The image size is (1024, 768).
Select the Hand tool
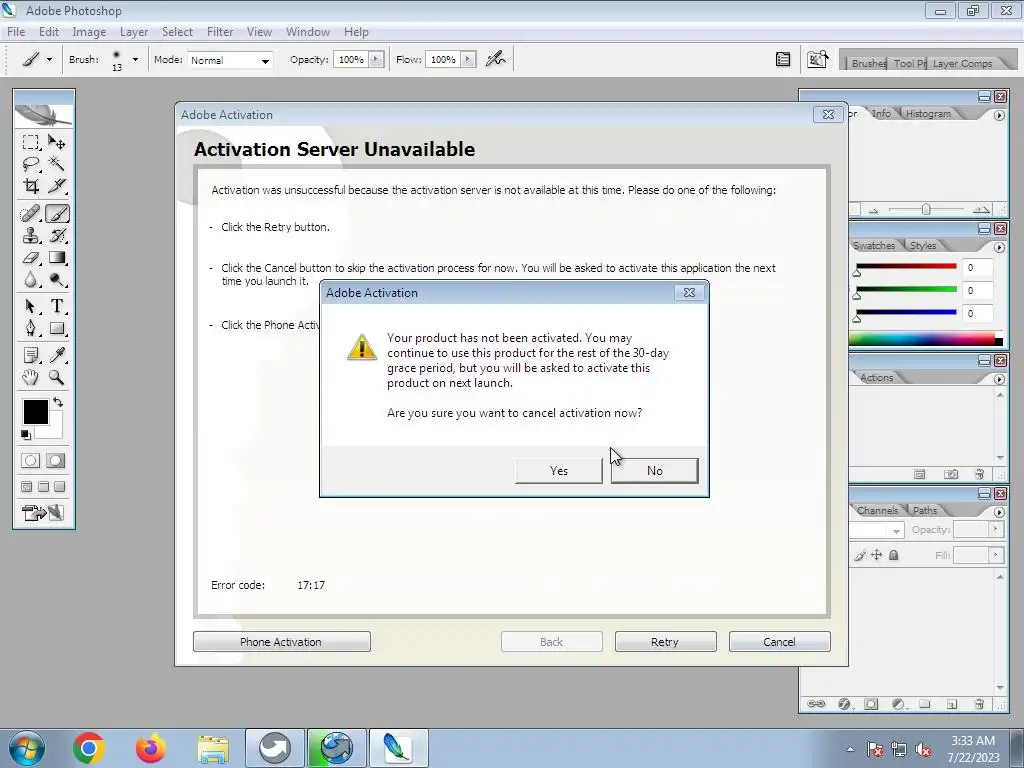pos(30,377)
